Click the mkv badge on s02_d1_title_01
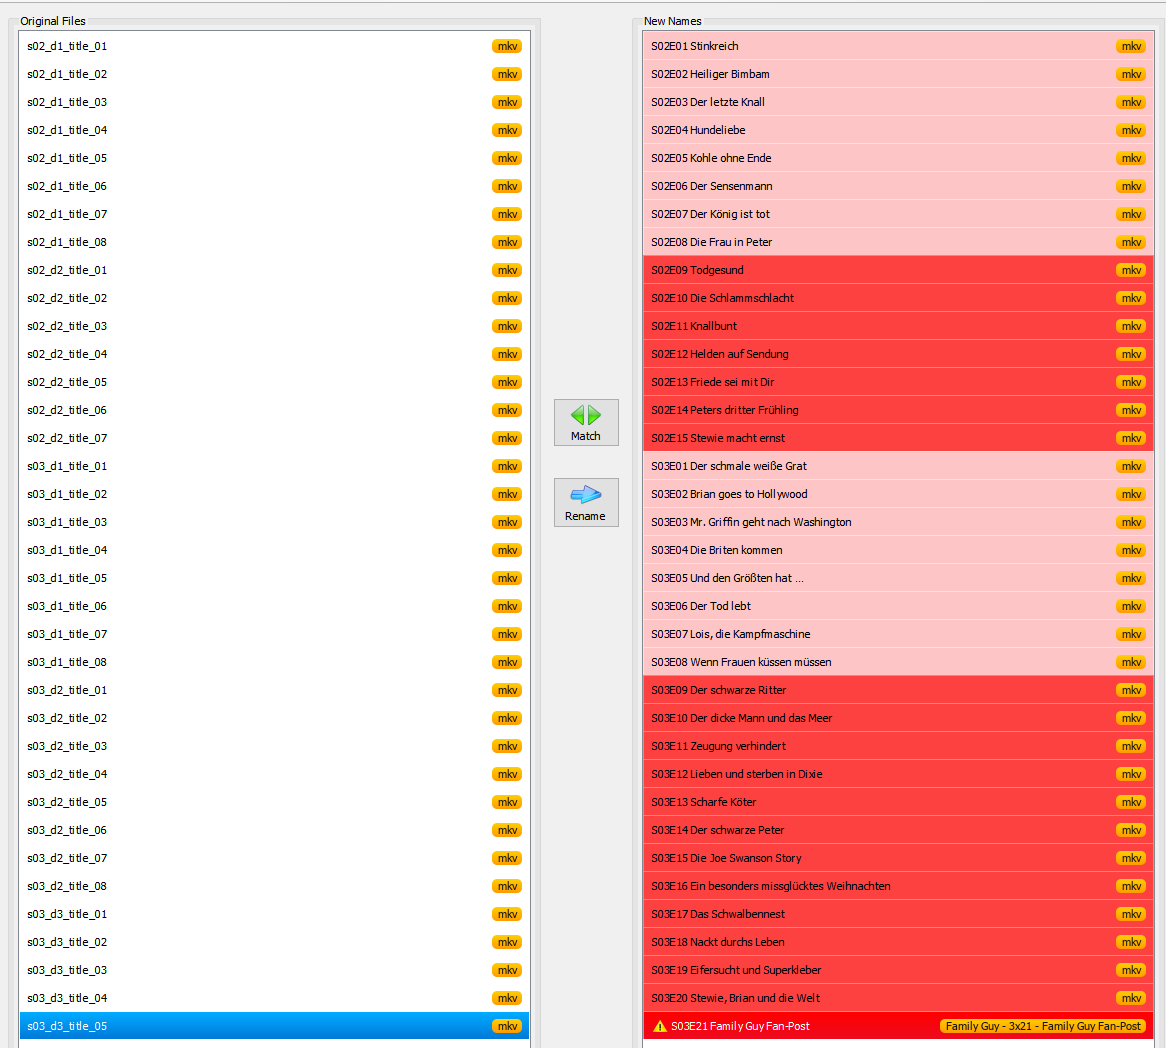Viewport: 1166px width, 1048px height. (x=507, y=46)
